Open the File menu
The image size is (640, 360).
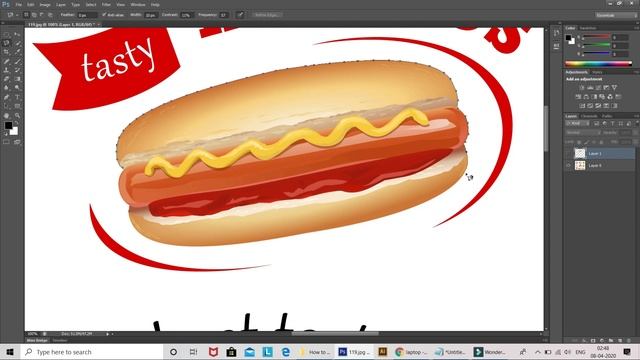[18, 4]
